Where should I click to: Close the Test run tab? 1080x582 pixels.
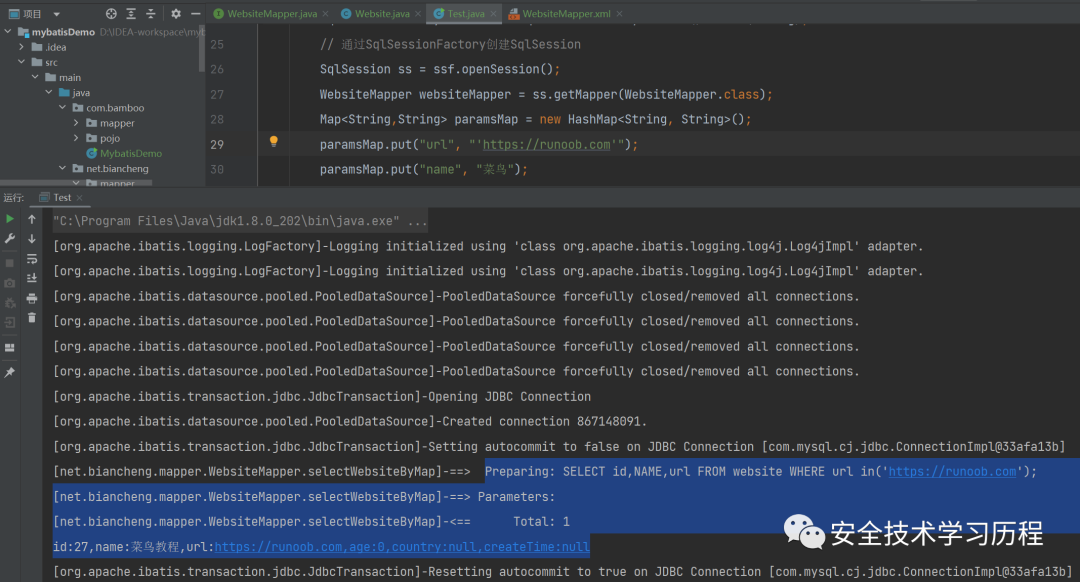point(79,198)
